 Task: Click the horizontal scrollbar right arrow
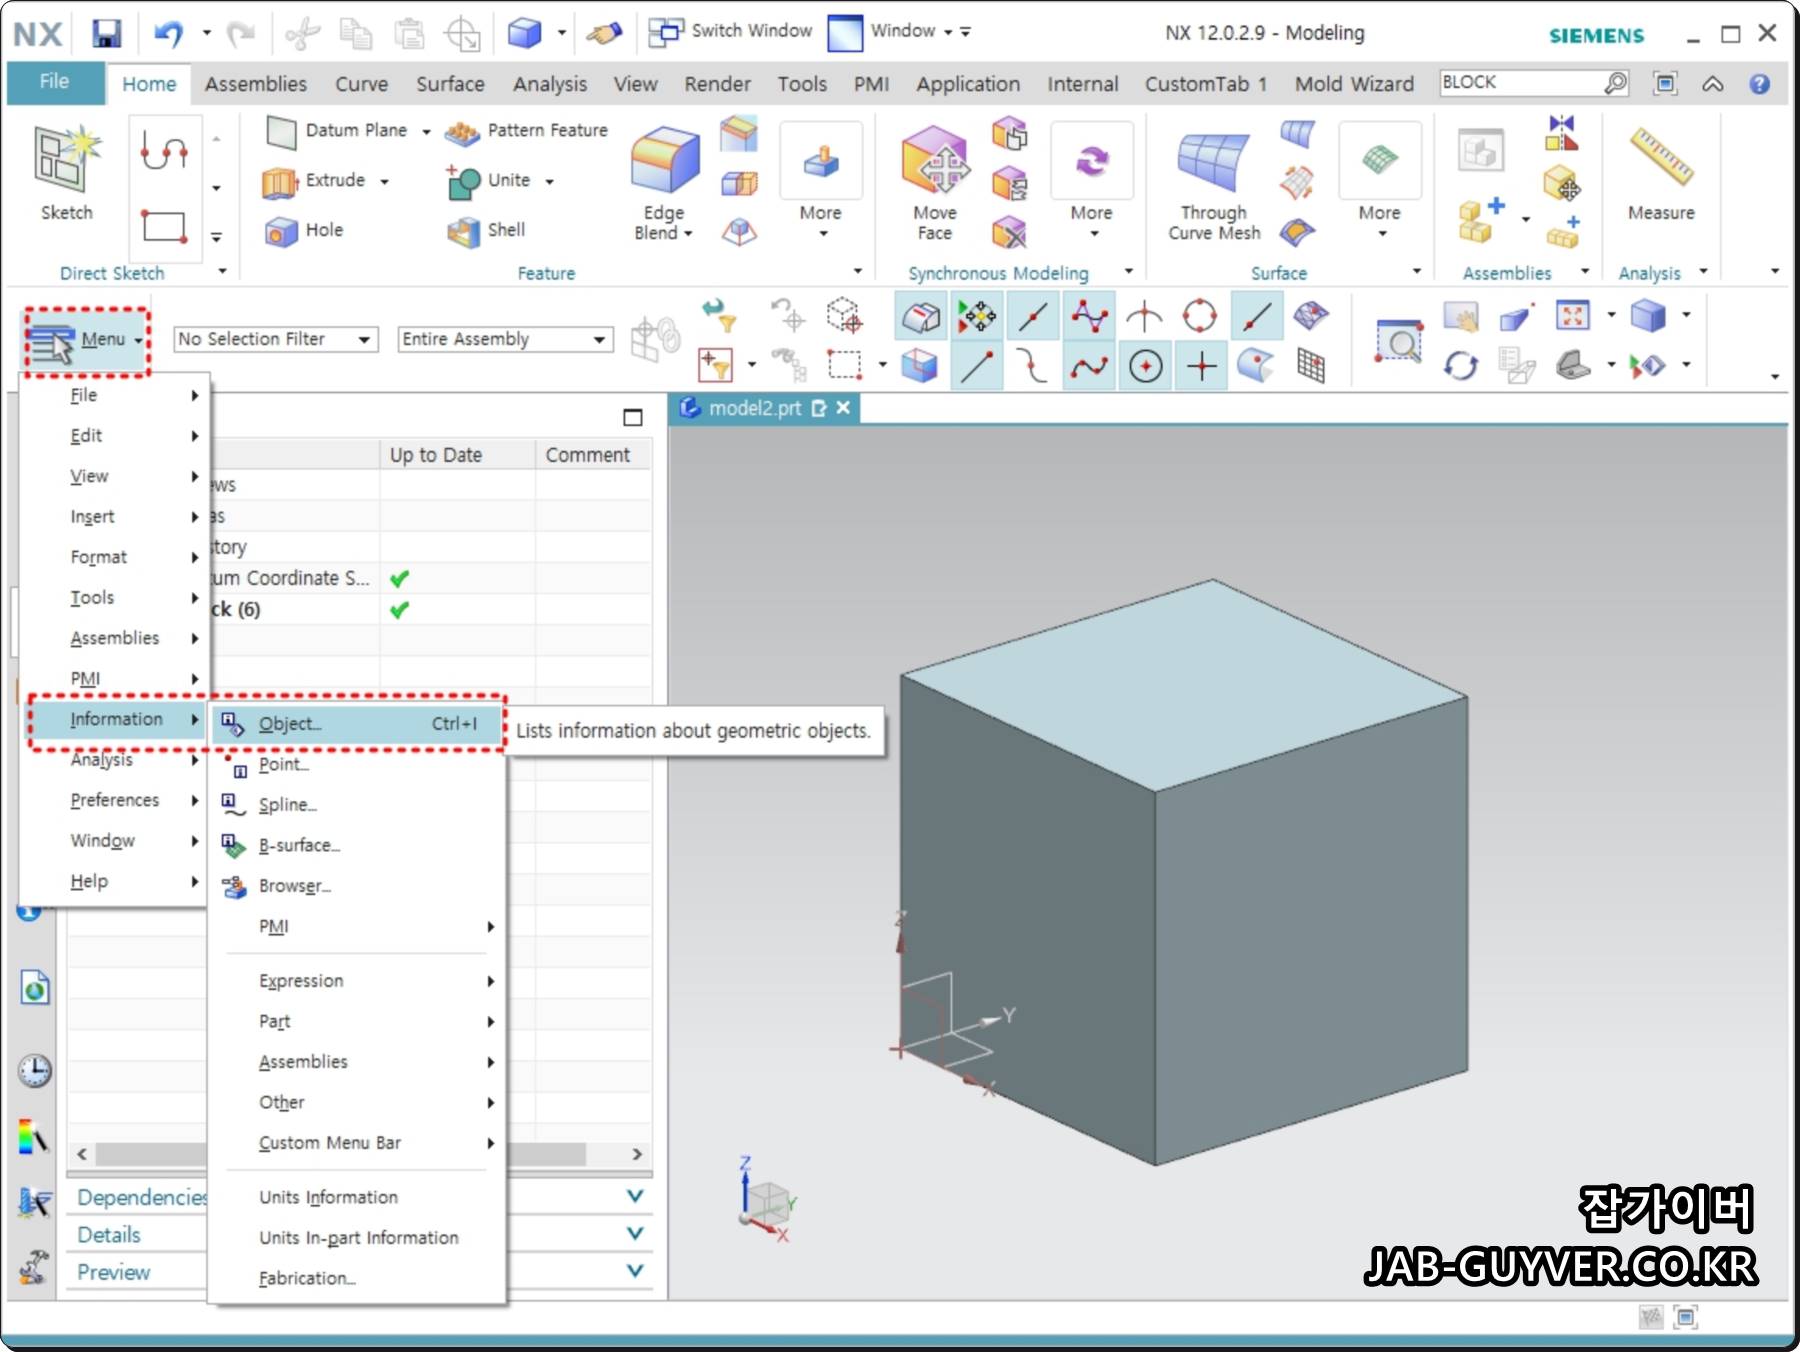click(637, 1154)
